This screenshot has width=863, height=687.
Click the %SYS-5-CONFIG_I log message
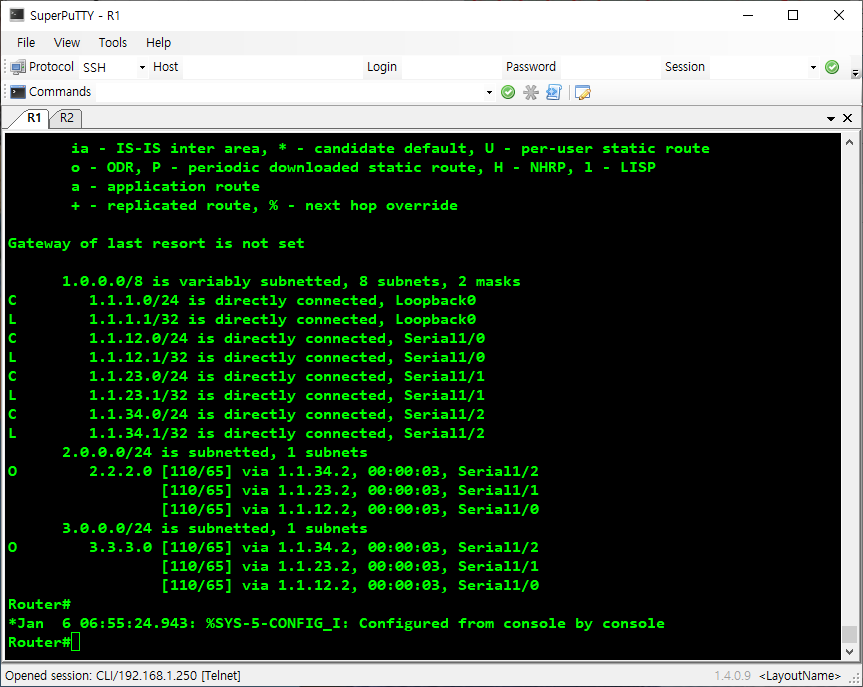coord(336,623)
